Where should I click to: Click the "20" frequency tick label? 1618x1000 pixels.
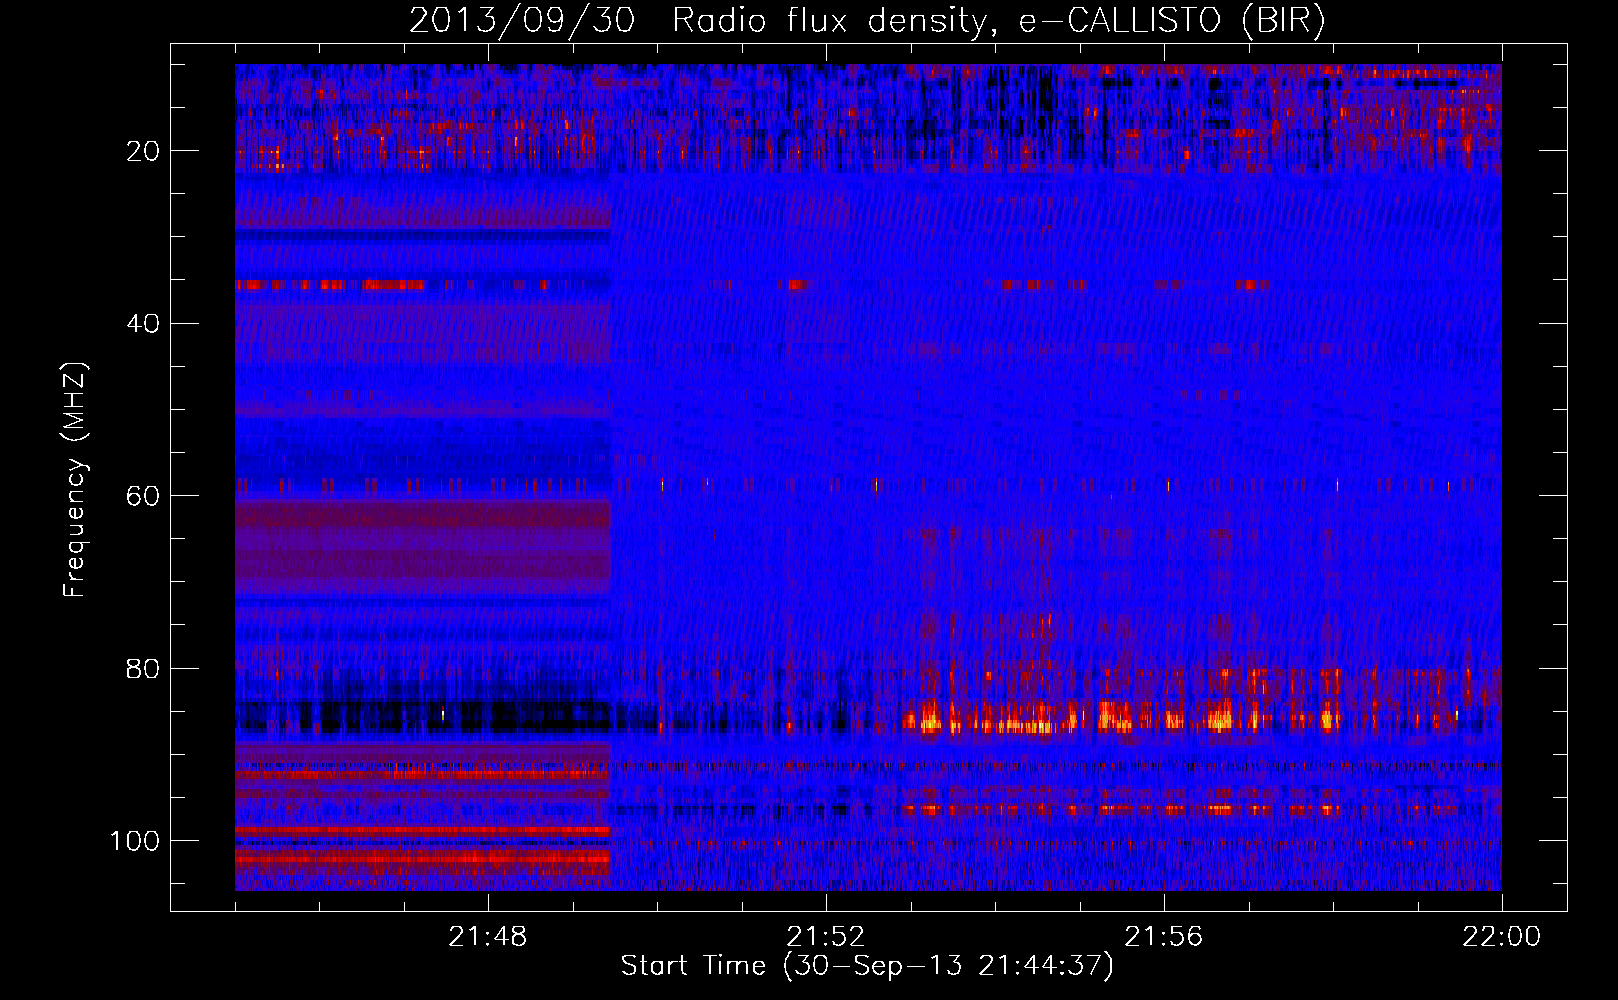tap(143, 151)
